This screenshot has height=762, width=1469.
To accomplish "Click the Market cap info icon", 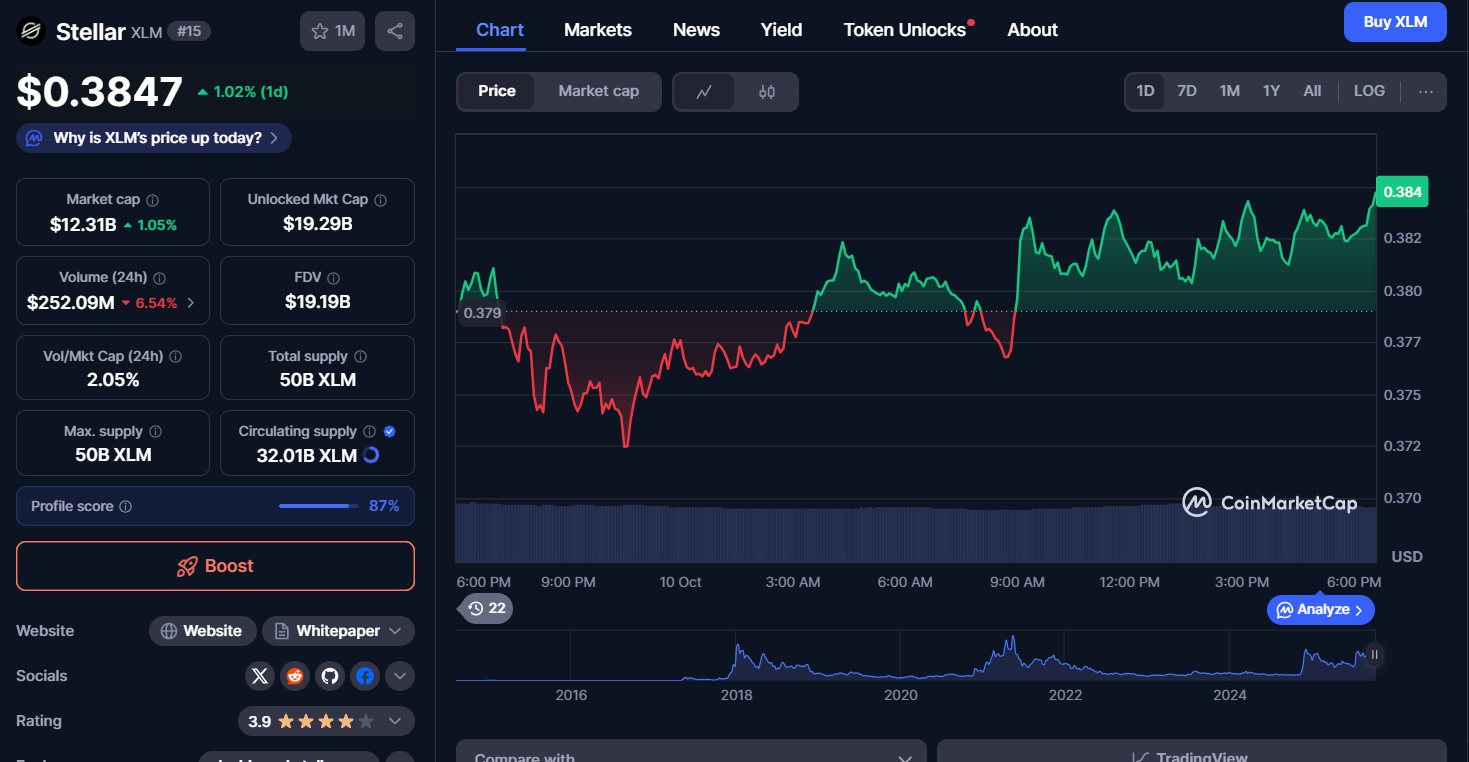I will [153, 200].
